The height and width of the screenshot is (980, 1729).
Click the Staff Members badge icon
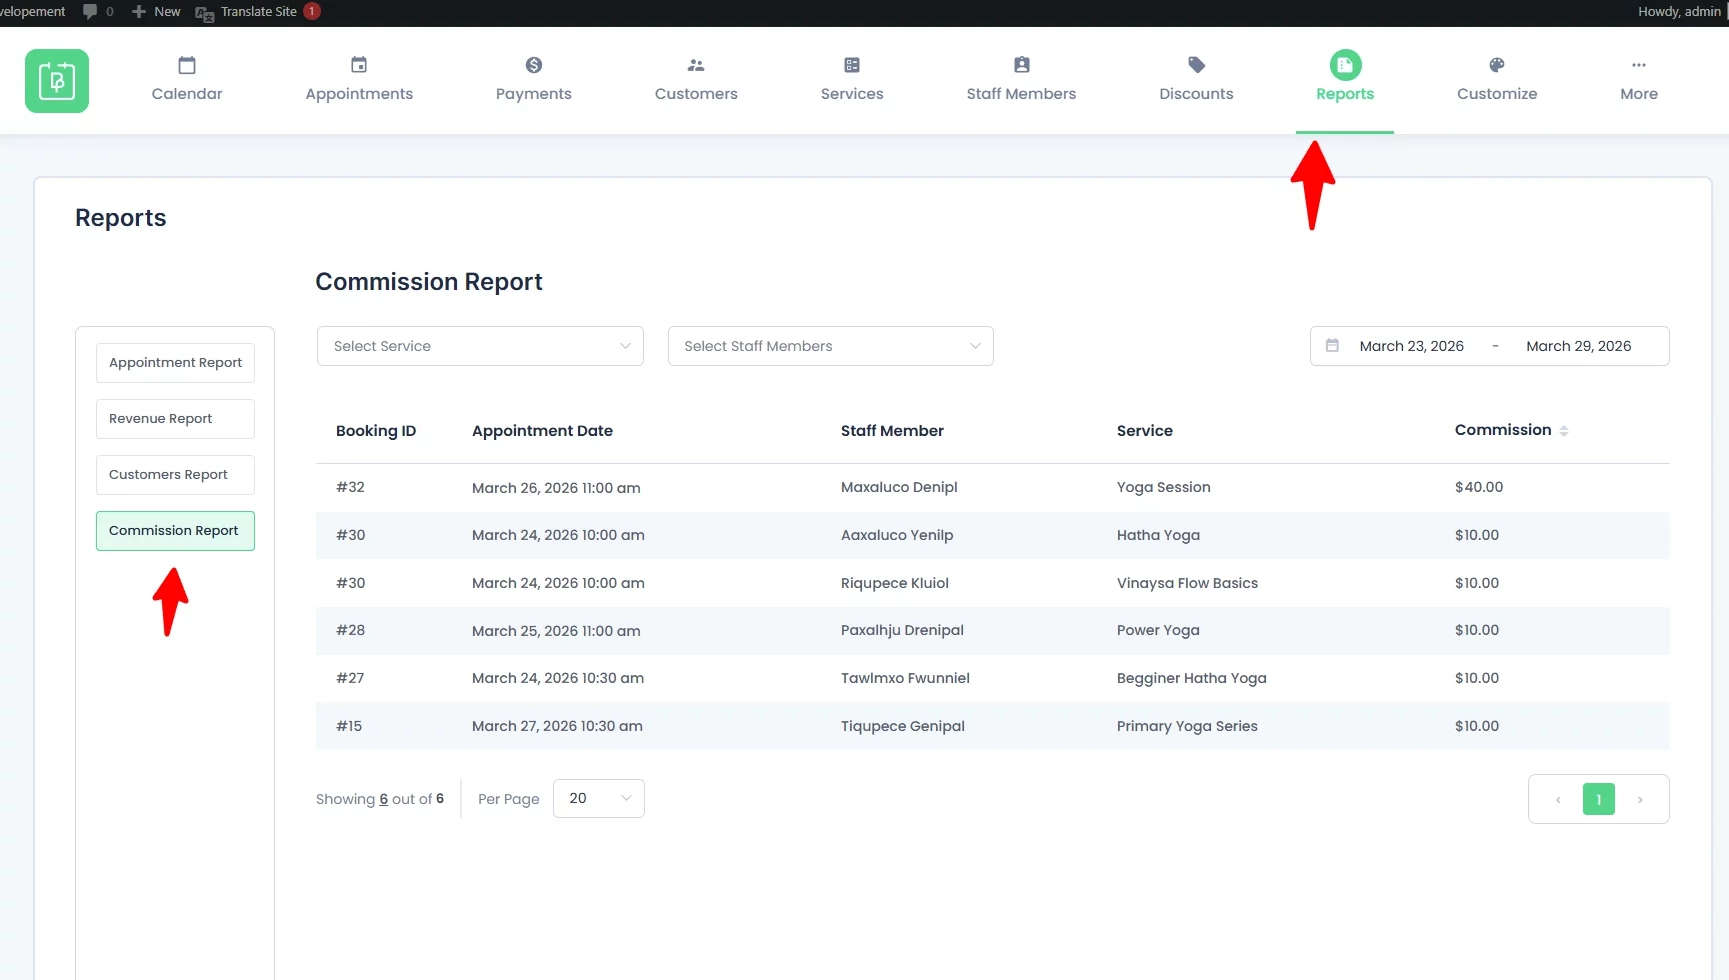(1021, 65)
